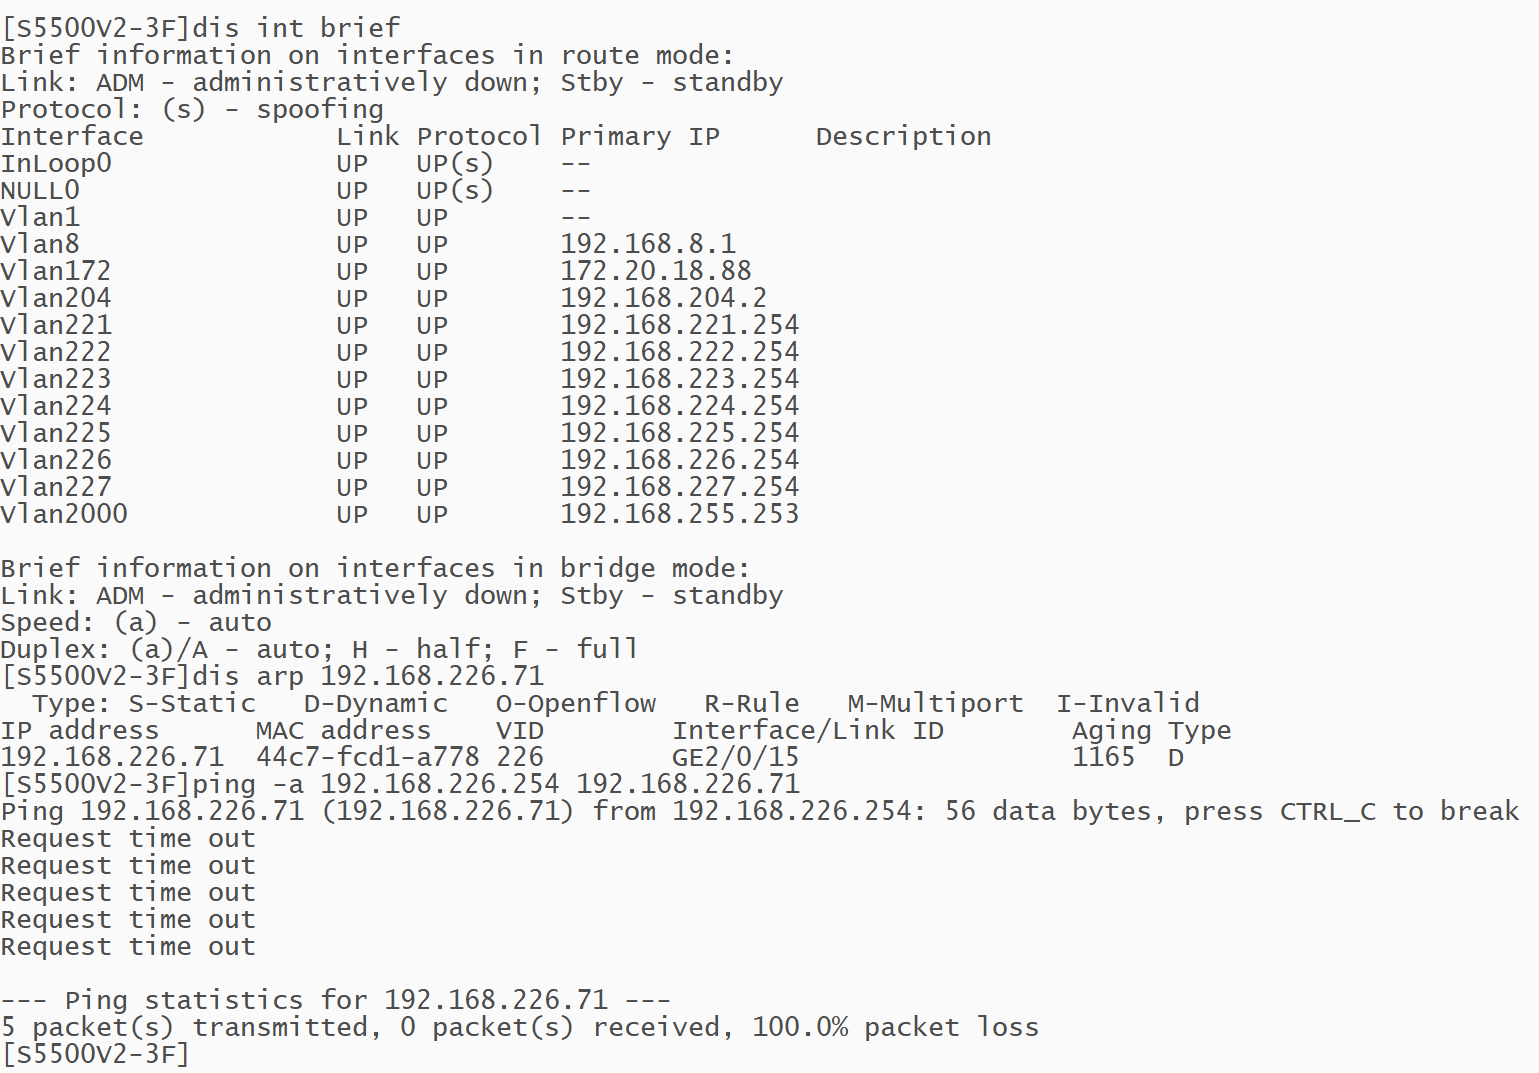
Task: Click the IP 172.20.18.88
Action: 655,271
